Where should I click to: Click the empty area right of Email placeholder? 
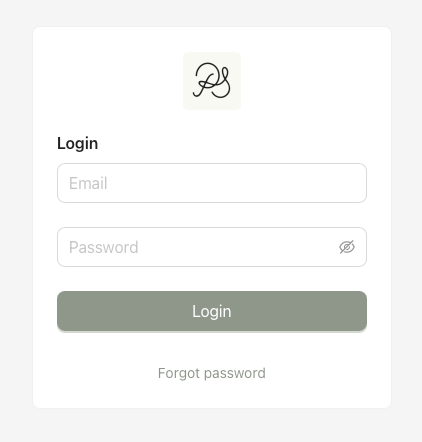pyautogui.click(x=237, y=183)
